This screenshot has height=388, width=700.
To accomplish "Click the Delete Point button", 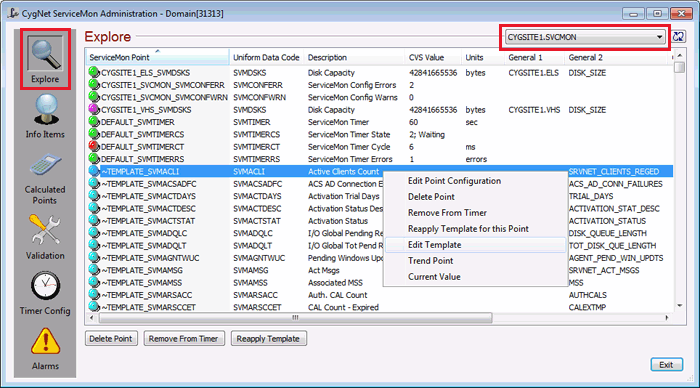I will [111, 338].
